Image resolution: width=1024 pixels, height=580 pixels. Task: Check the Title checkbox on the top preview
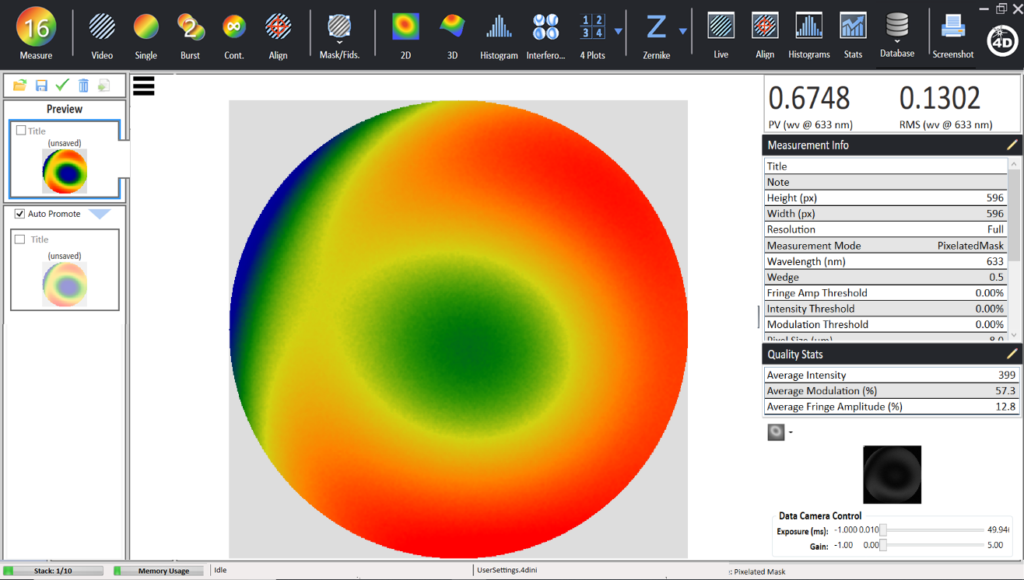pyautogui.click(x=21, y=128)
